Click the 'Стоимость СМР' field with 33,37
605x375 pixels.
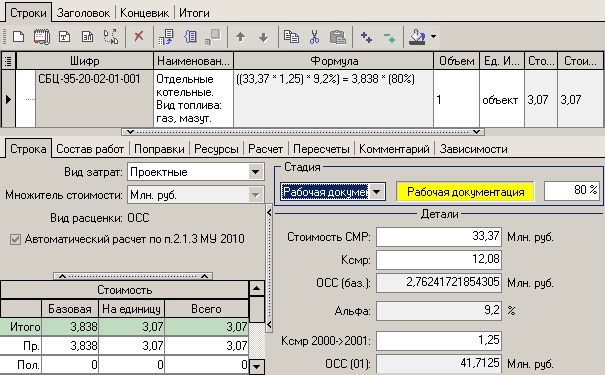click(439, 236)
